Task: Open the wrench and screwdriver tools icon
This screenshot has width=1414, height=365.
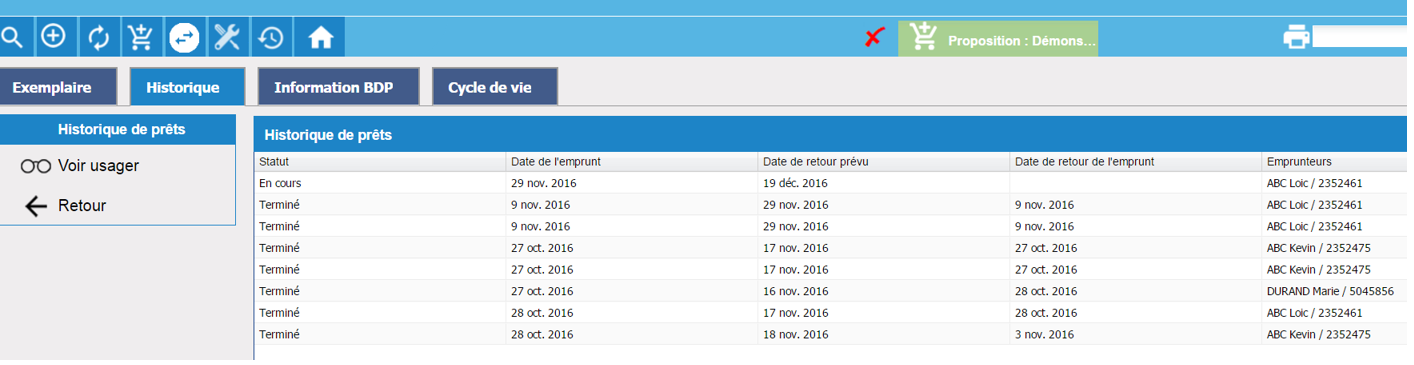Action: tap(228, 38)
